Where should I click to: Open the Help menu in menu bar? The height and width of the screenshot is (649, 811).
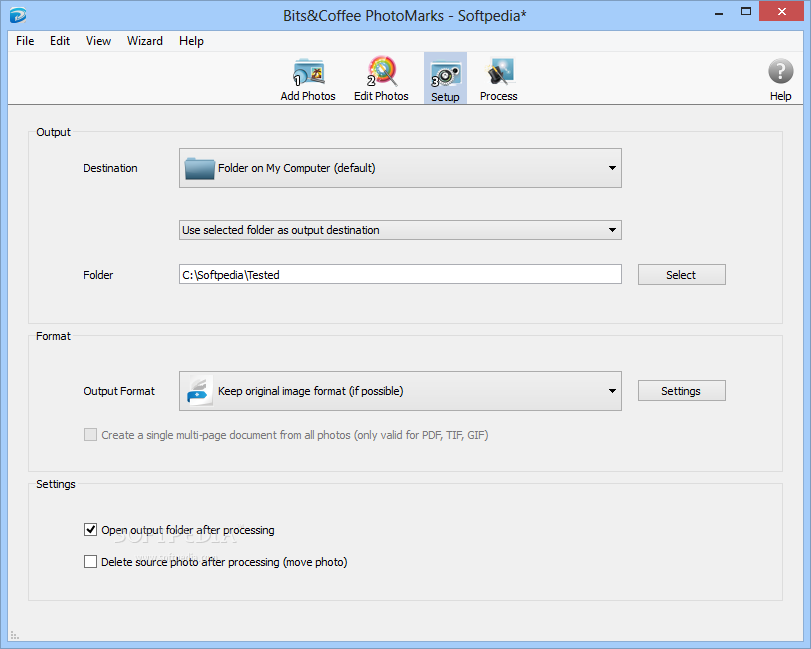[x=191, y=41]
